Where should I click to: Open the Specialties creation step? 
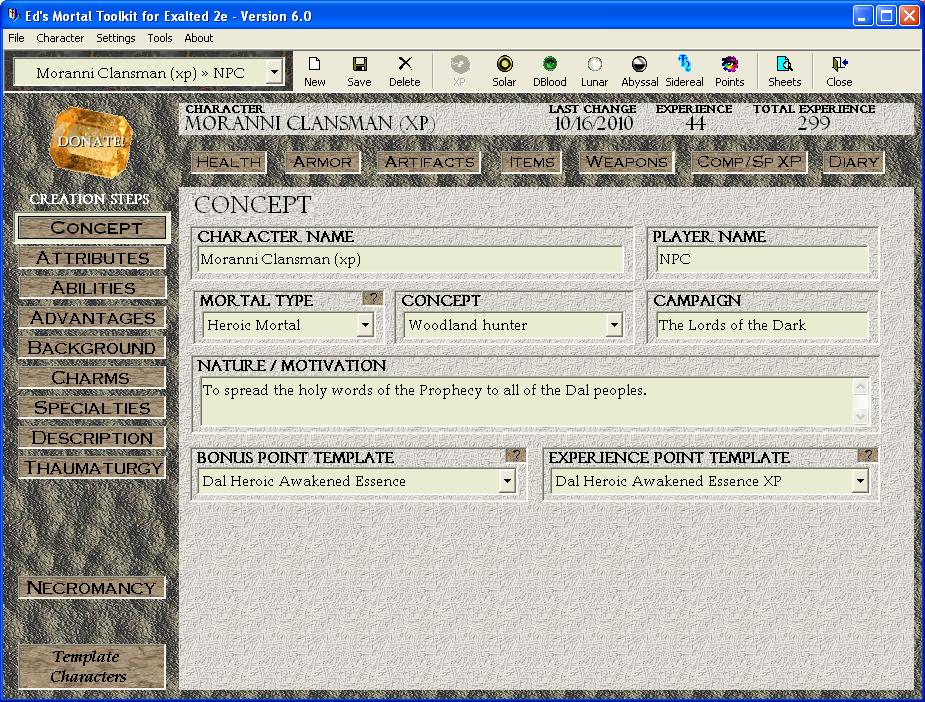tap(92, 408)
